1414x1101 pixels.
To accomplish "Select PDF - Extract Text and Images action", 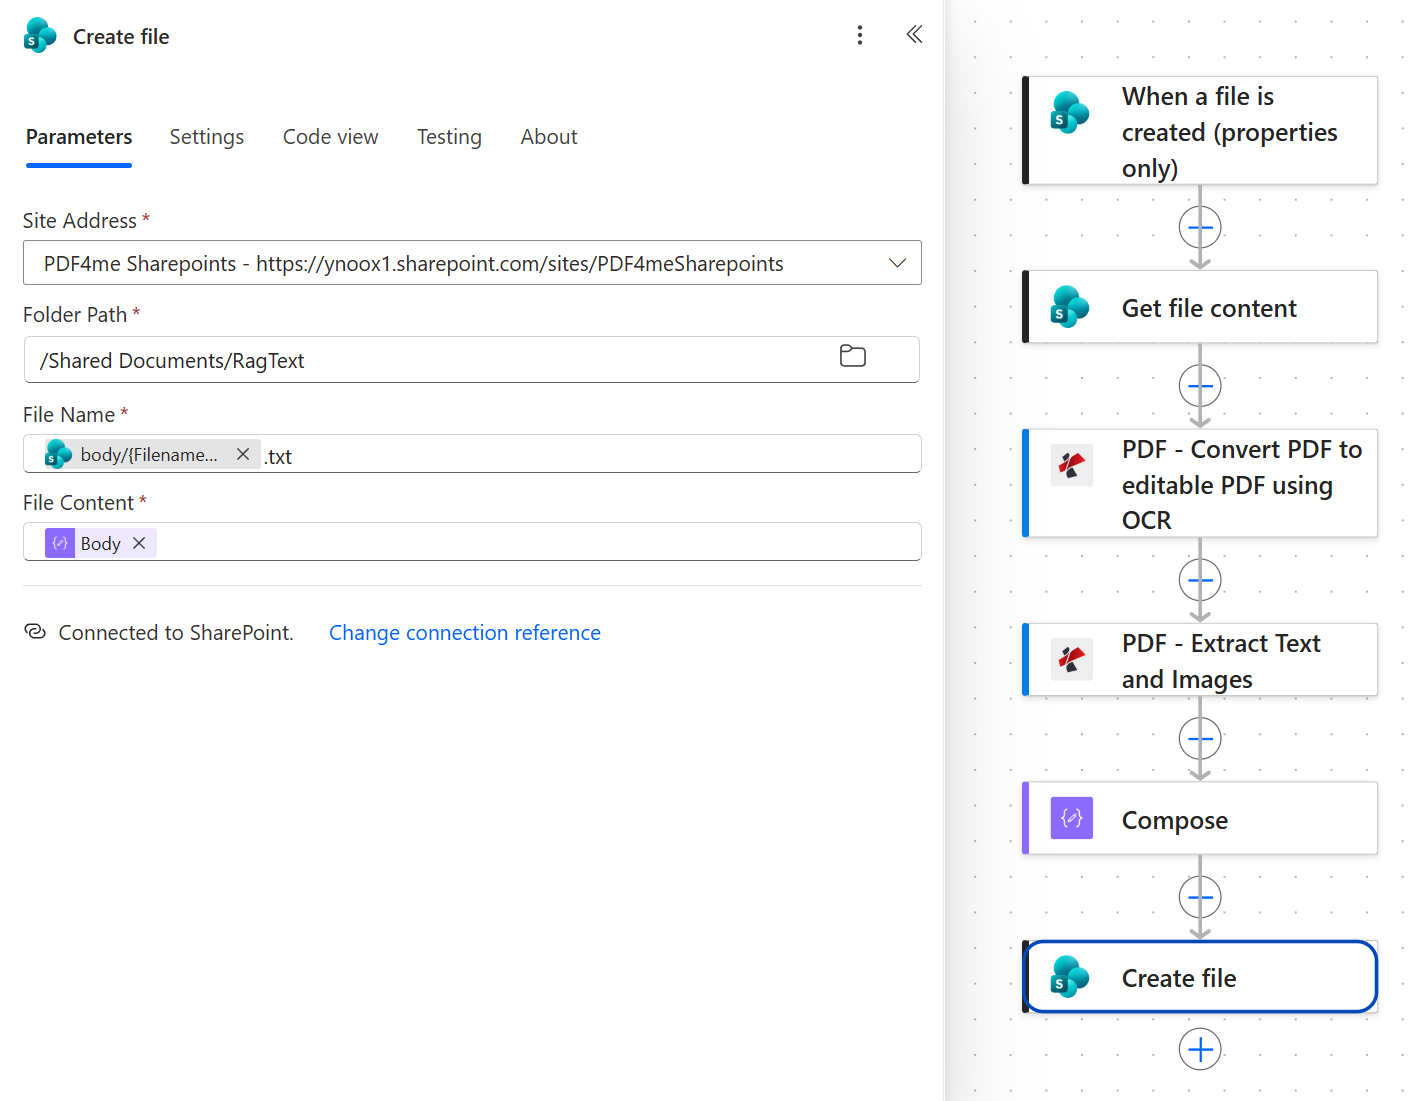I will (x=1200, y=660).
